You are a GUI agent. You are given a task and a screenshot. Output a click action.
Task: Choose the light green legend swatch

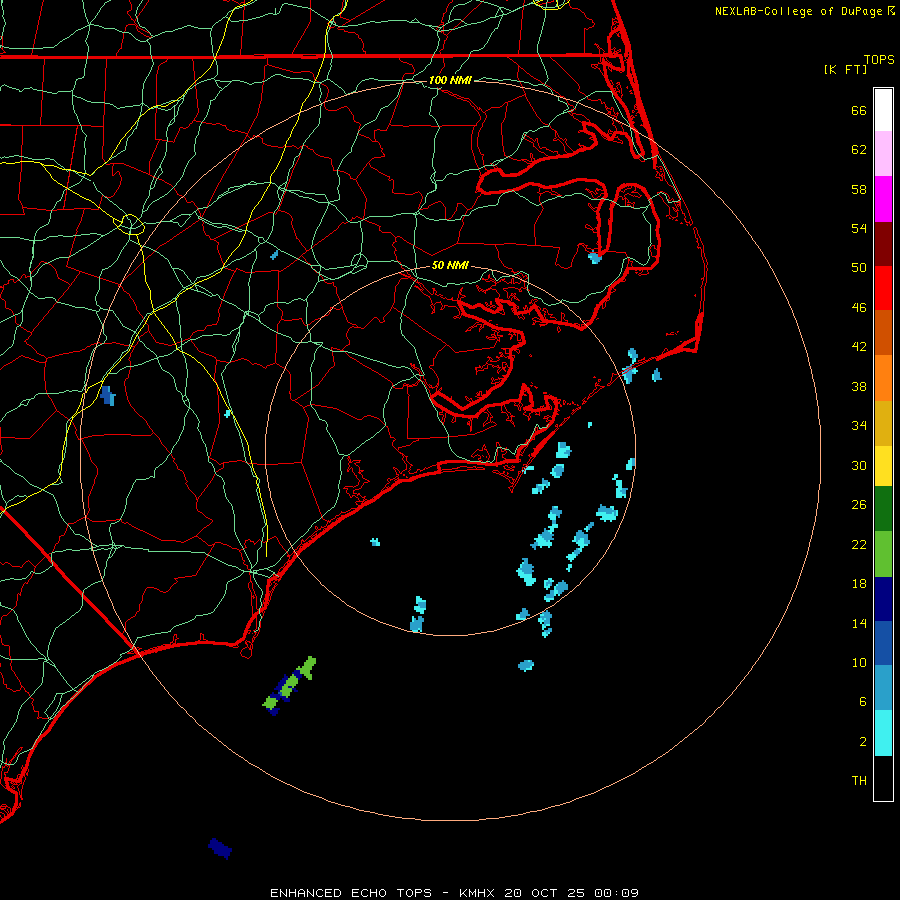click(883, 554)
